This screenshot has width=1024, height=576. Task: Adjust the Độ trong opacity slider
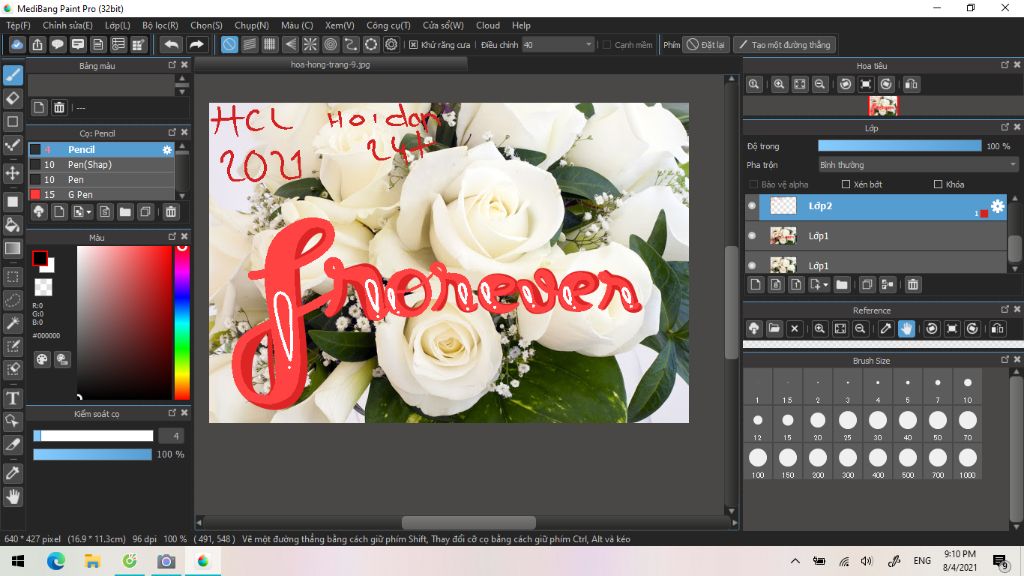coord(899,146)
